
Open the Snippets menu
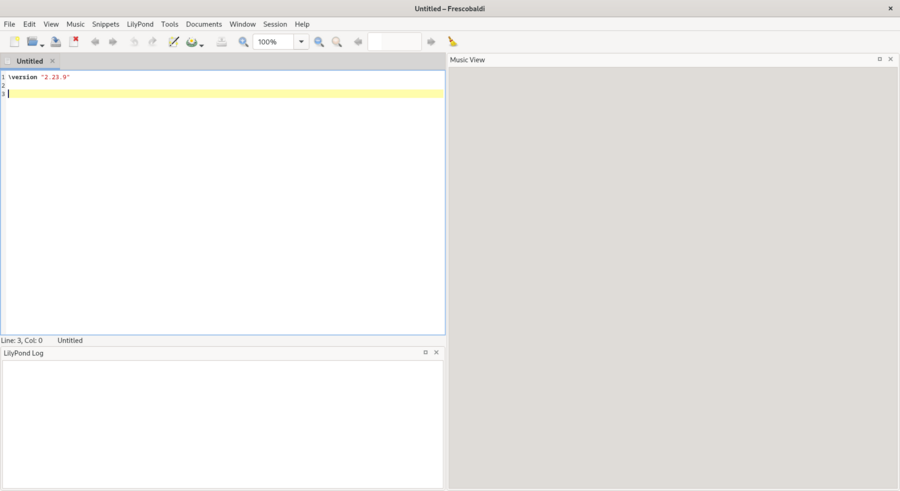point(105,24)
